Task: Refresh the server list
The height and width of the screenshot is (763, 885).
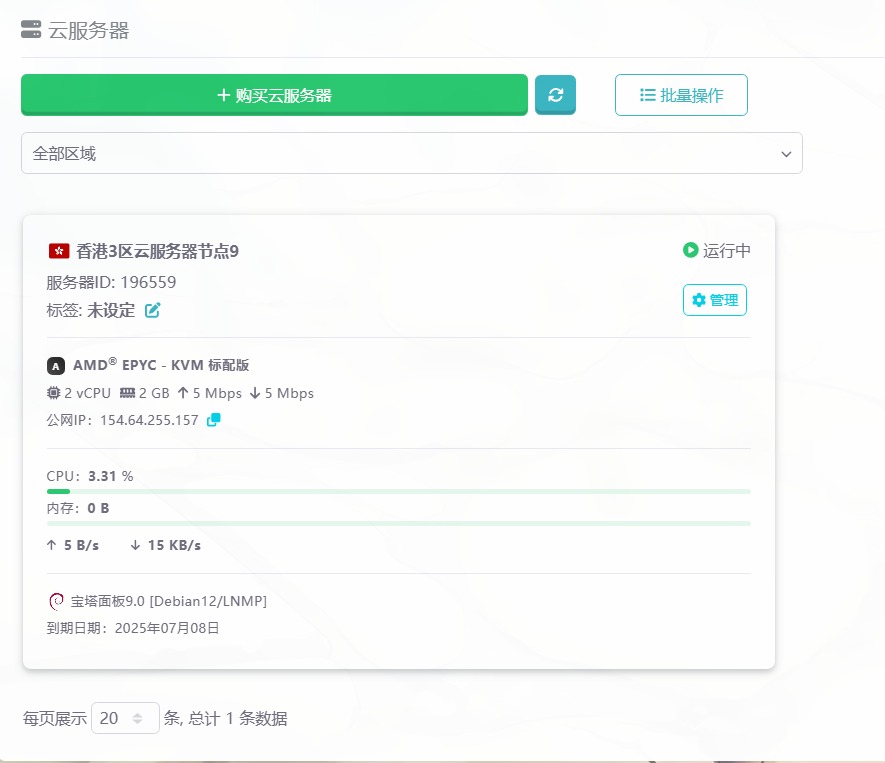Action: [555, 95]
